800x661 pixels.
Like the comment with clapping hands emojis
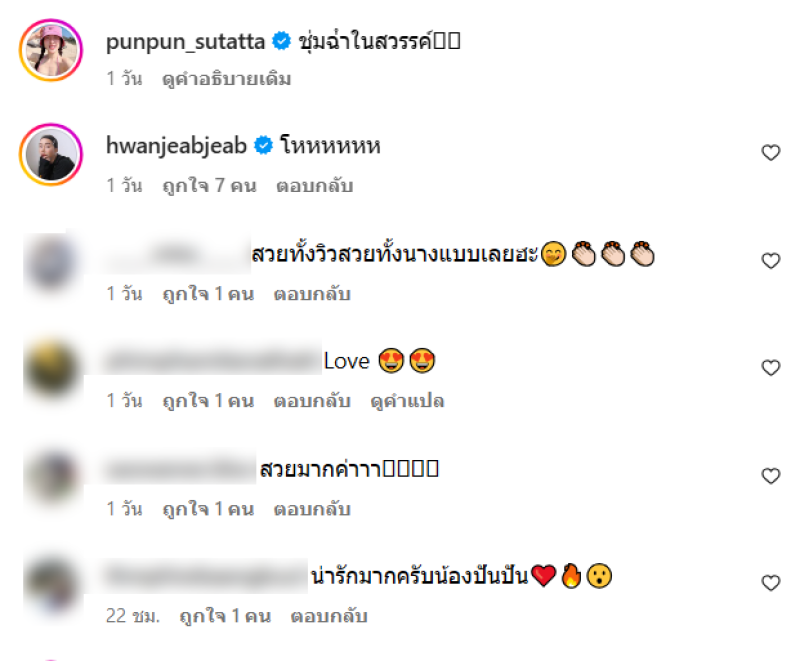(x=770, y=260)
